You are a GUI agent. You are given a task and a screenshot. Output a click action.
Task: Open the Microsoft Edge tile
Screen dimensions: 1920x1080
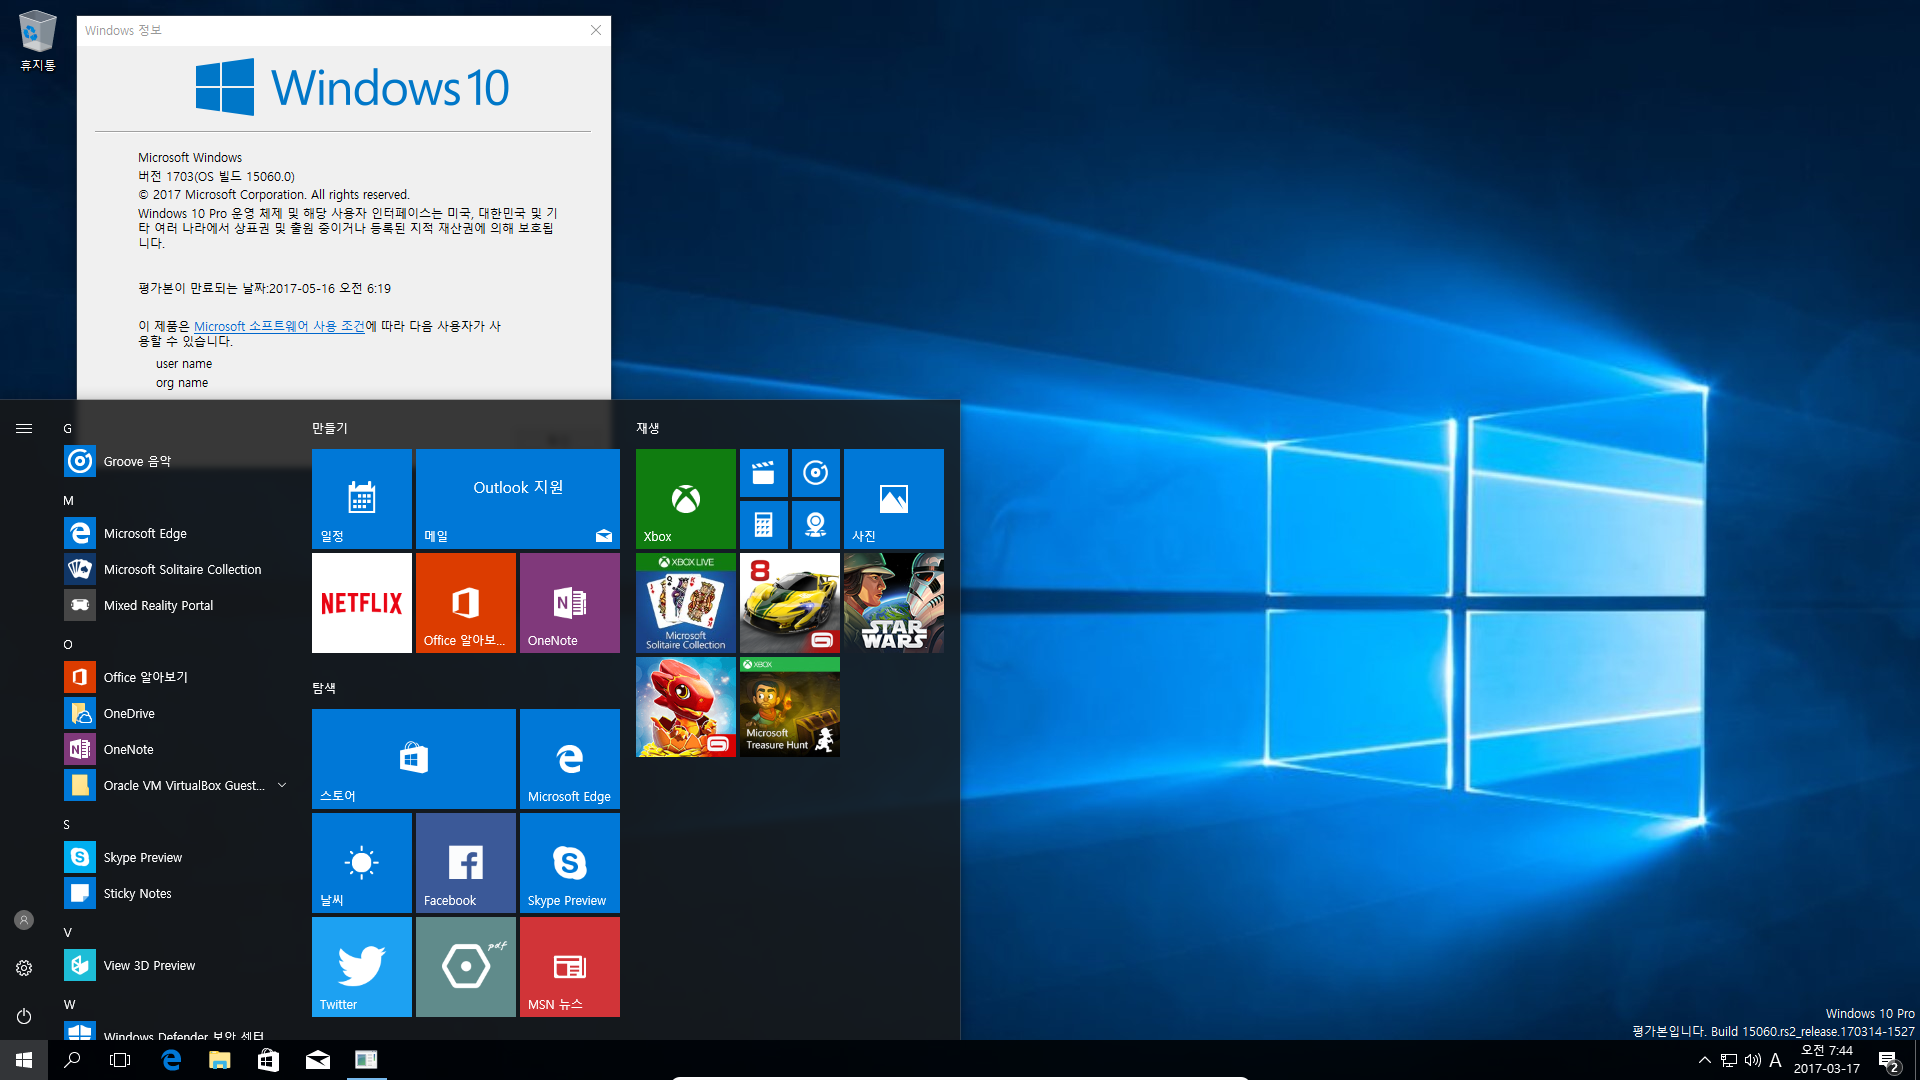click(x=570, y=758)
